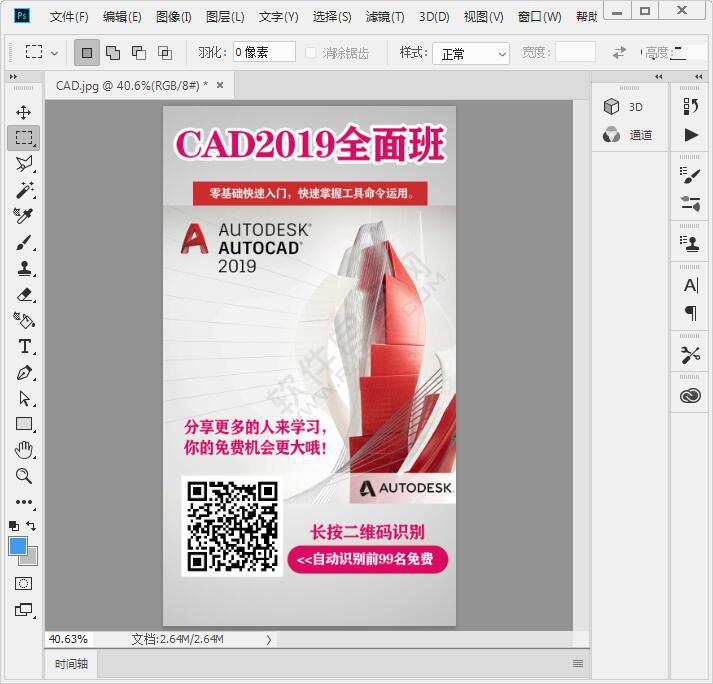Click the 40.63% zoom level field
The image size is (713, 684).
point(68,639)
